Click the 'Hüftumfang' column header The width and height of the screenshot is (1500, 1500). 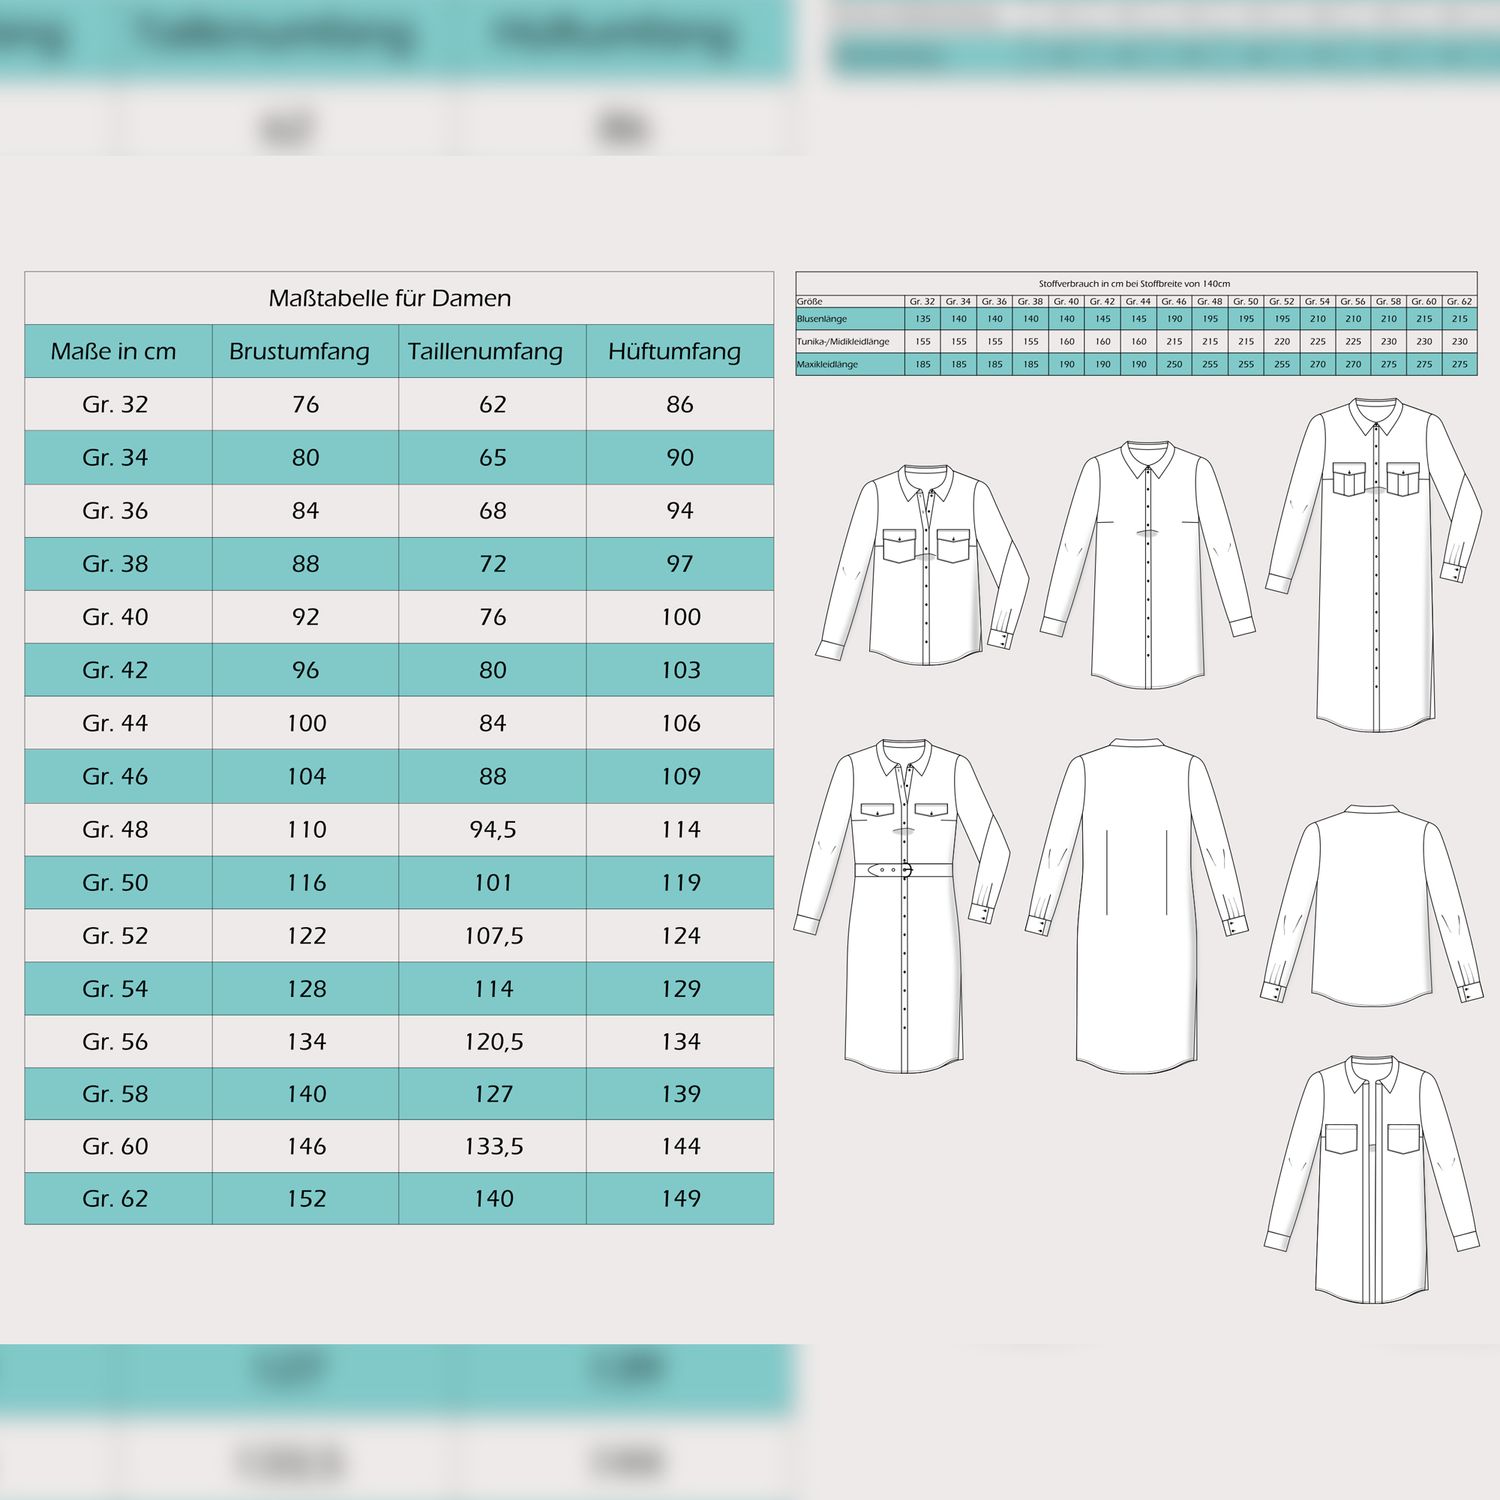pyautogui.click(x=675, y=351)
